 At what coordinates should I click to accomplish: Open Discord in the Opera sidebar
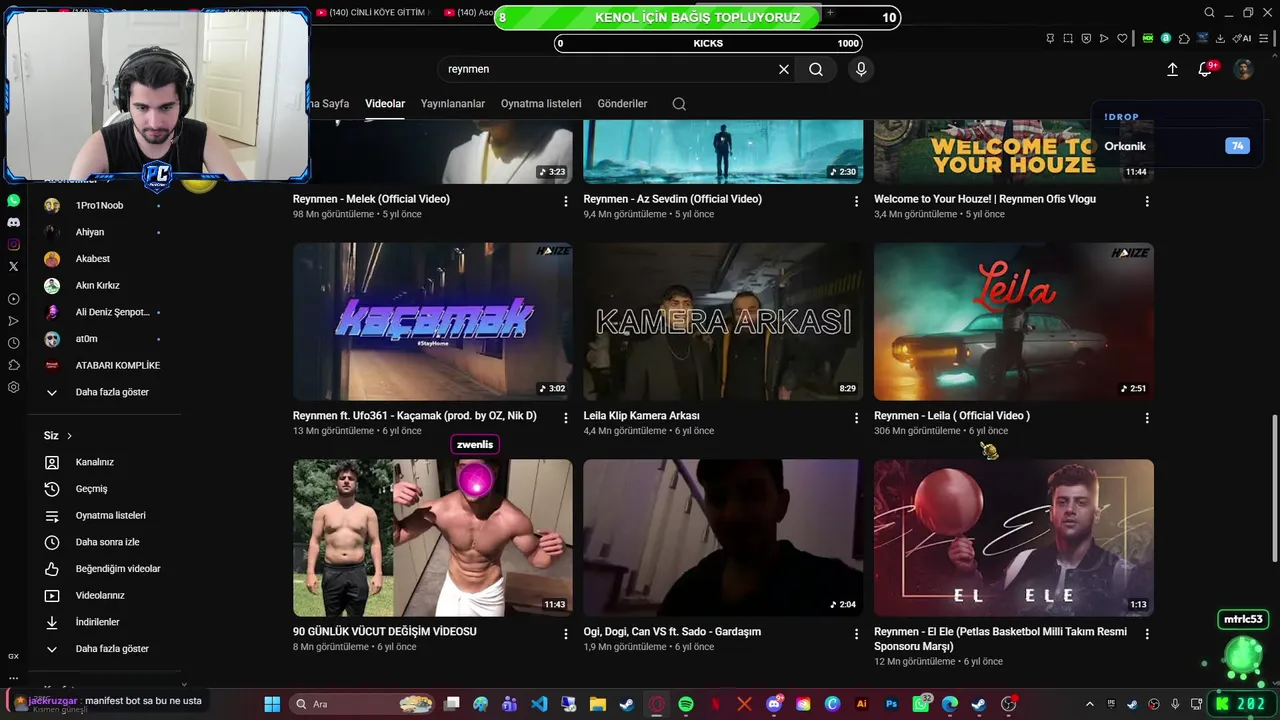pos(14,222)
